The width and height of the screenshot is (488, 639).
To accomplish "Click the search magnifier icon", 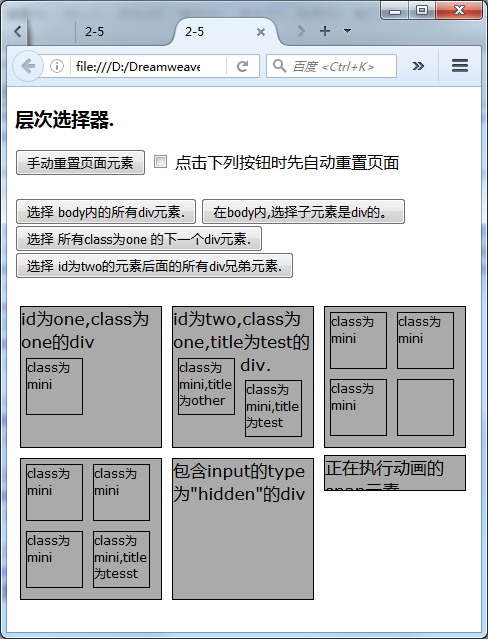I will pyautogui.click(x=279, y=66).
